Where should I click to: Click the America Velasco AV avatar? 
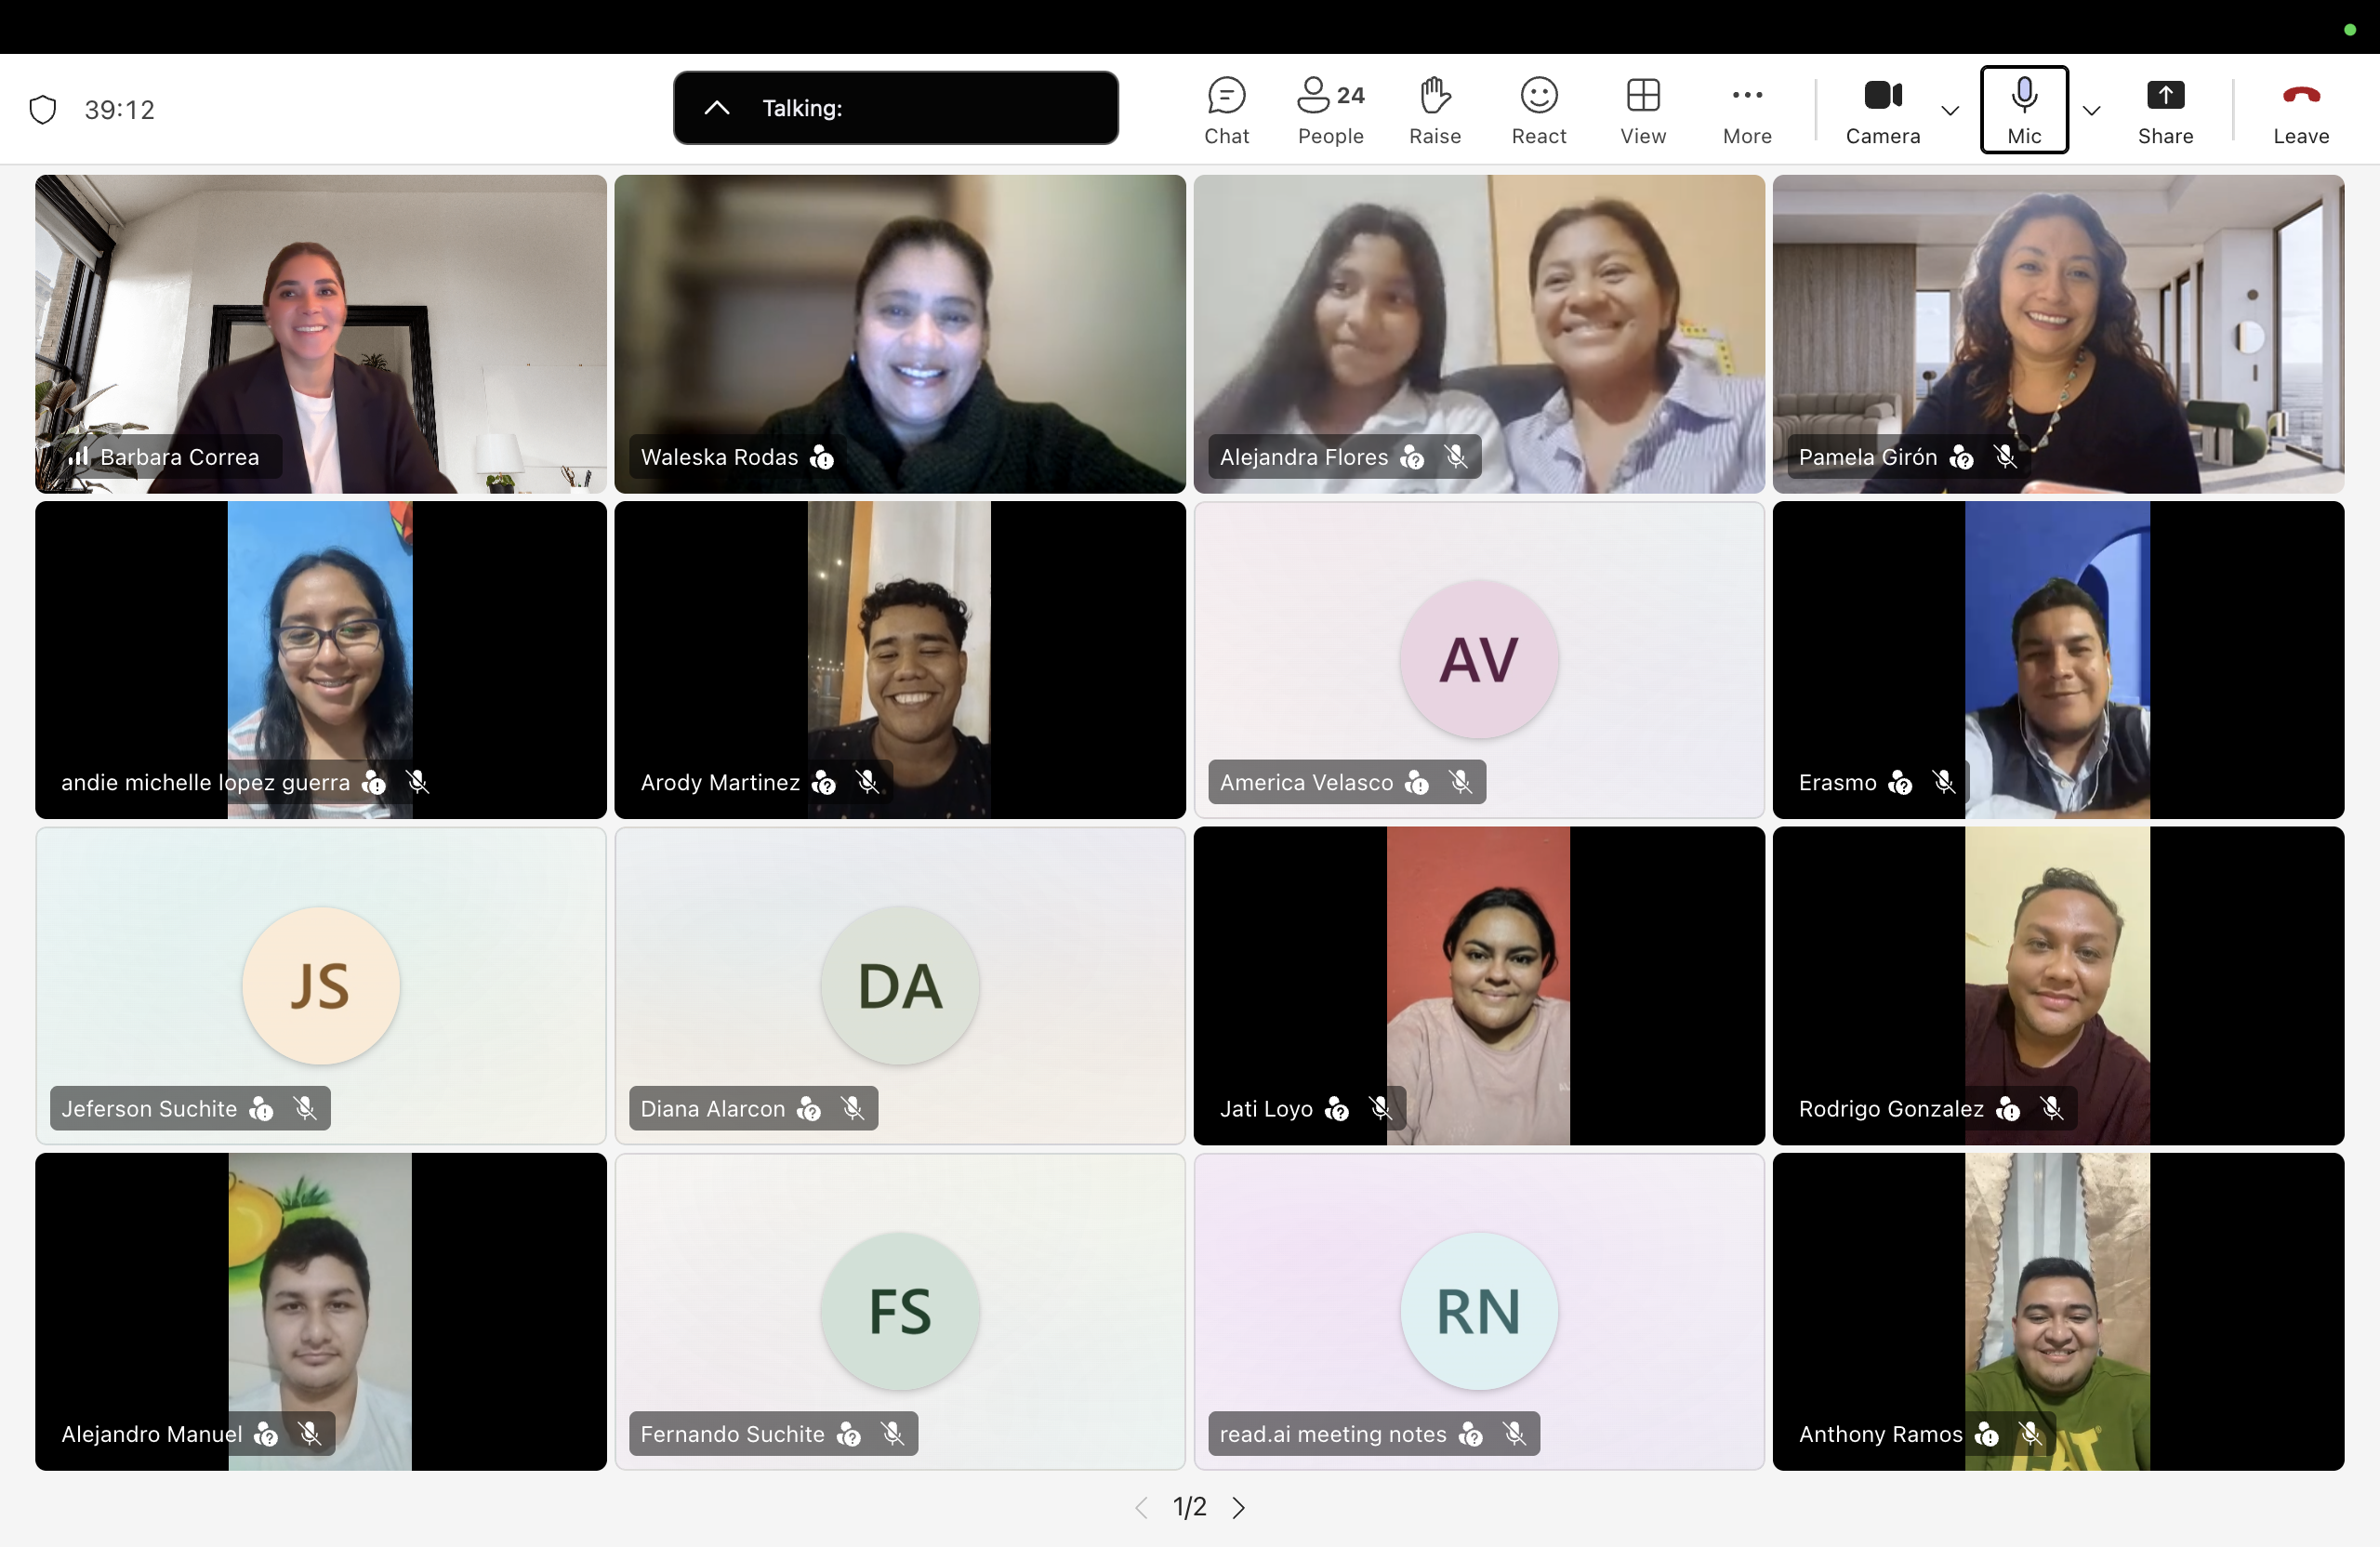pyautogui.click(x=1478, y=660)
